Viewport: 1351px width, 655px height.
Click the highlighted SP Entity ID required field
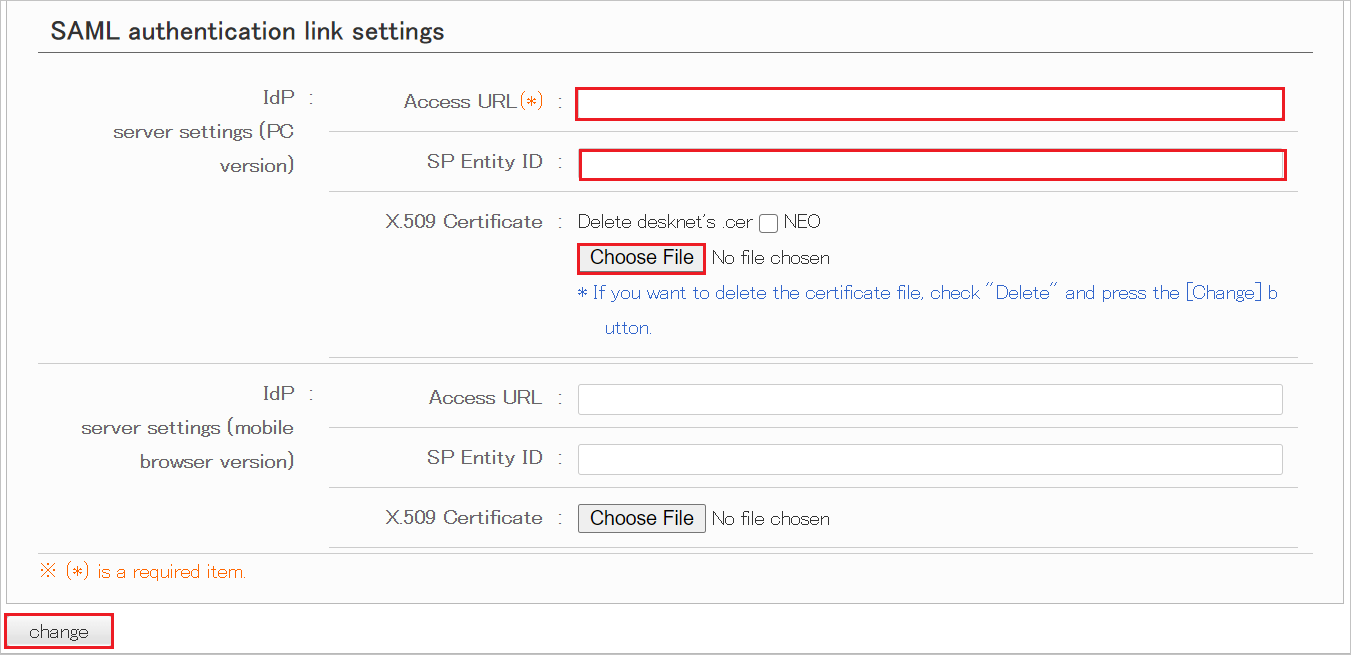coord(932,163)
